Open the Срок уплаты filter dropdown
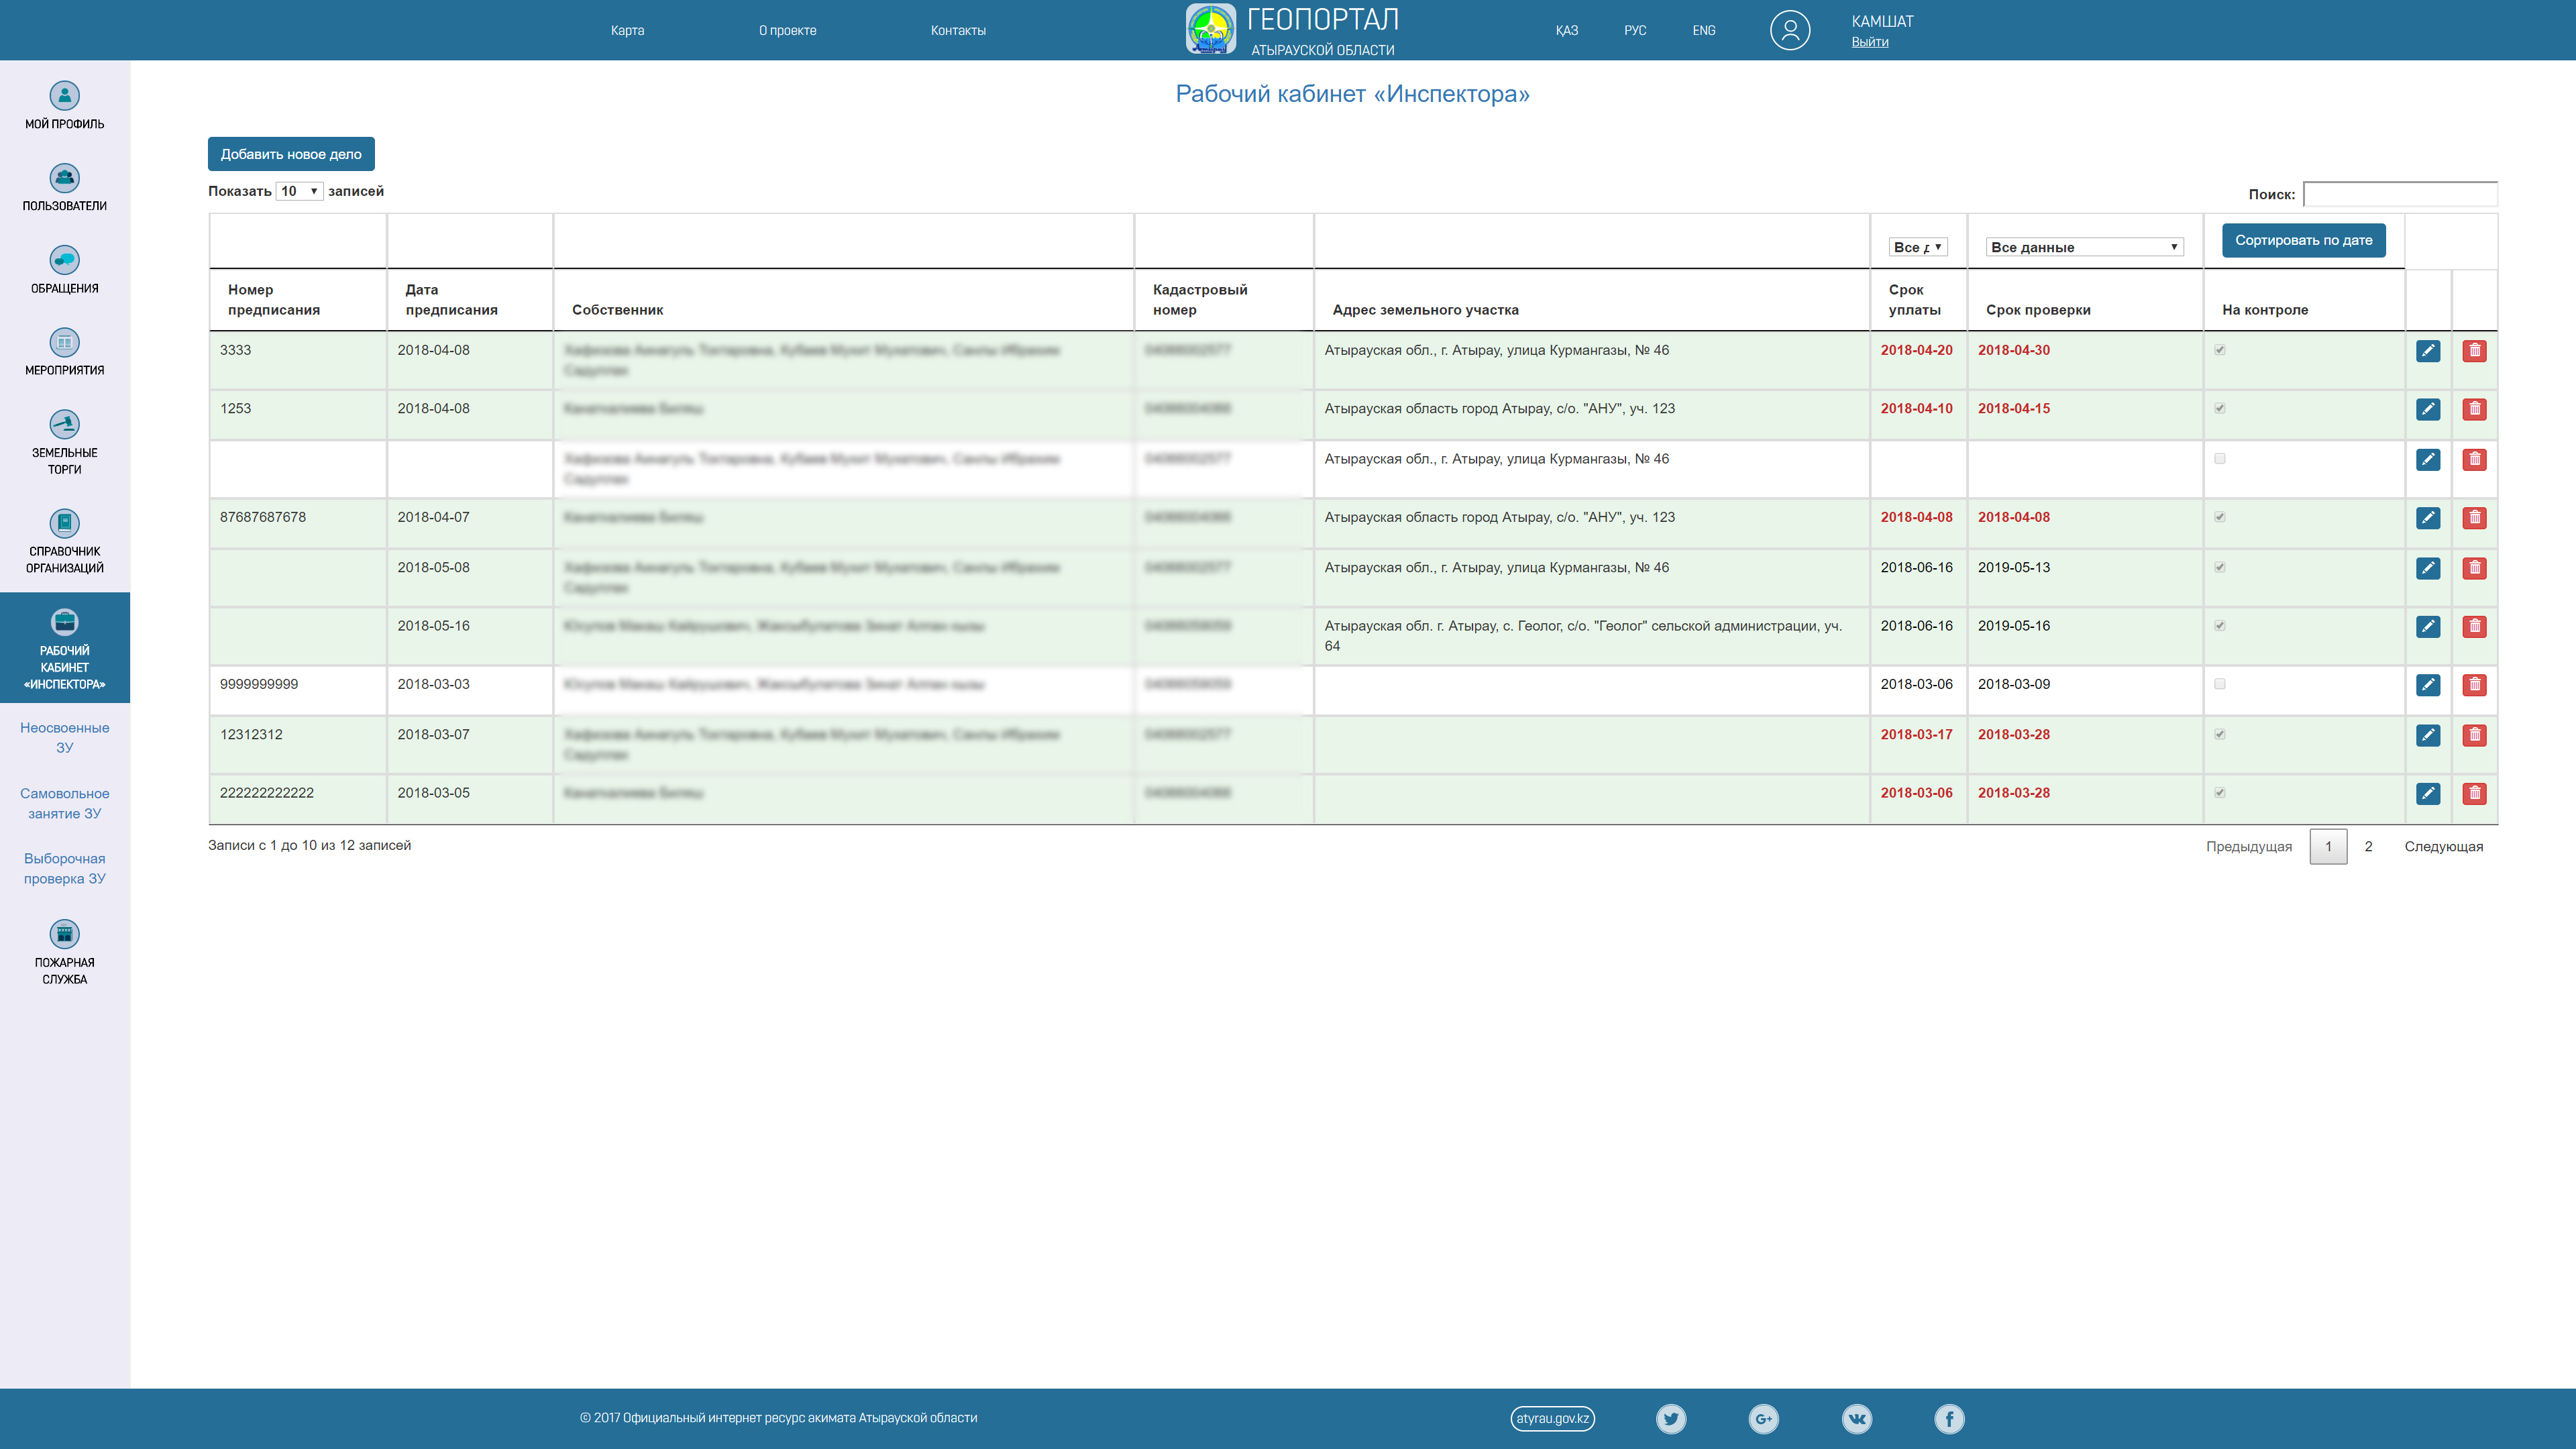 tap(1917, 247)
